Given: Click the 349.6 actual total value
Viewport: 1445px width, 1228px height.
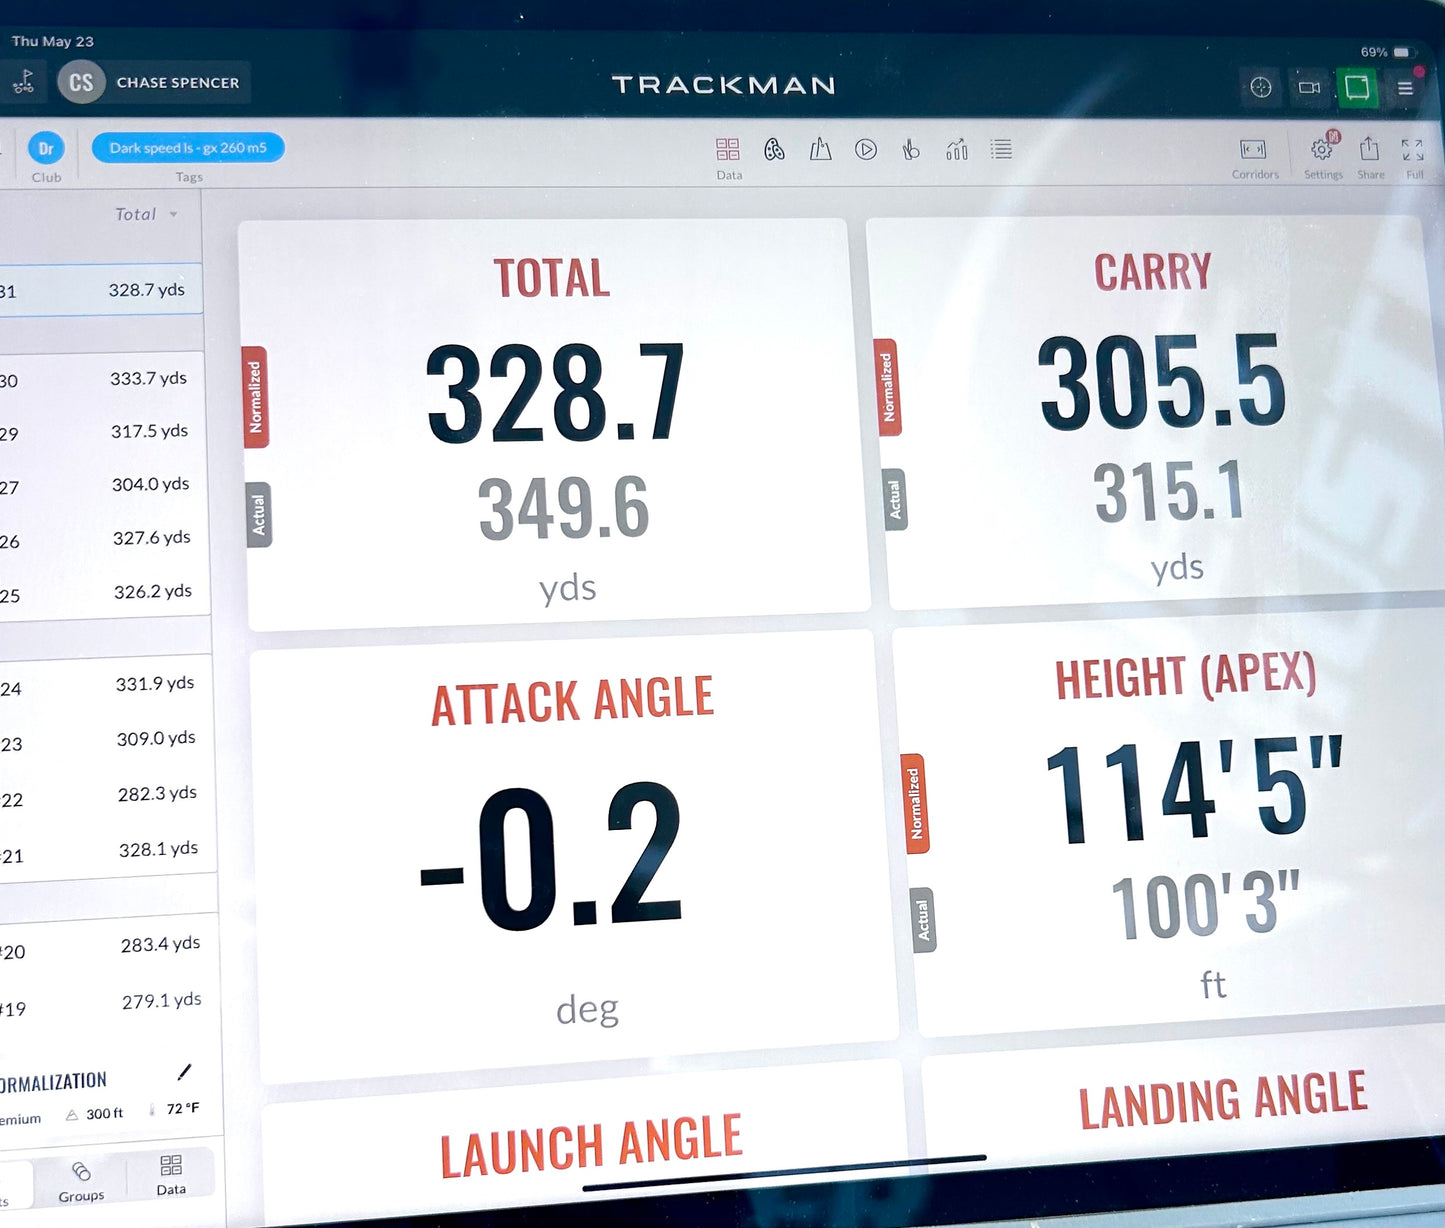Looking at the screenshot, I should click(x=563, y=509).
